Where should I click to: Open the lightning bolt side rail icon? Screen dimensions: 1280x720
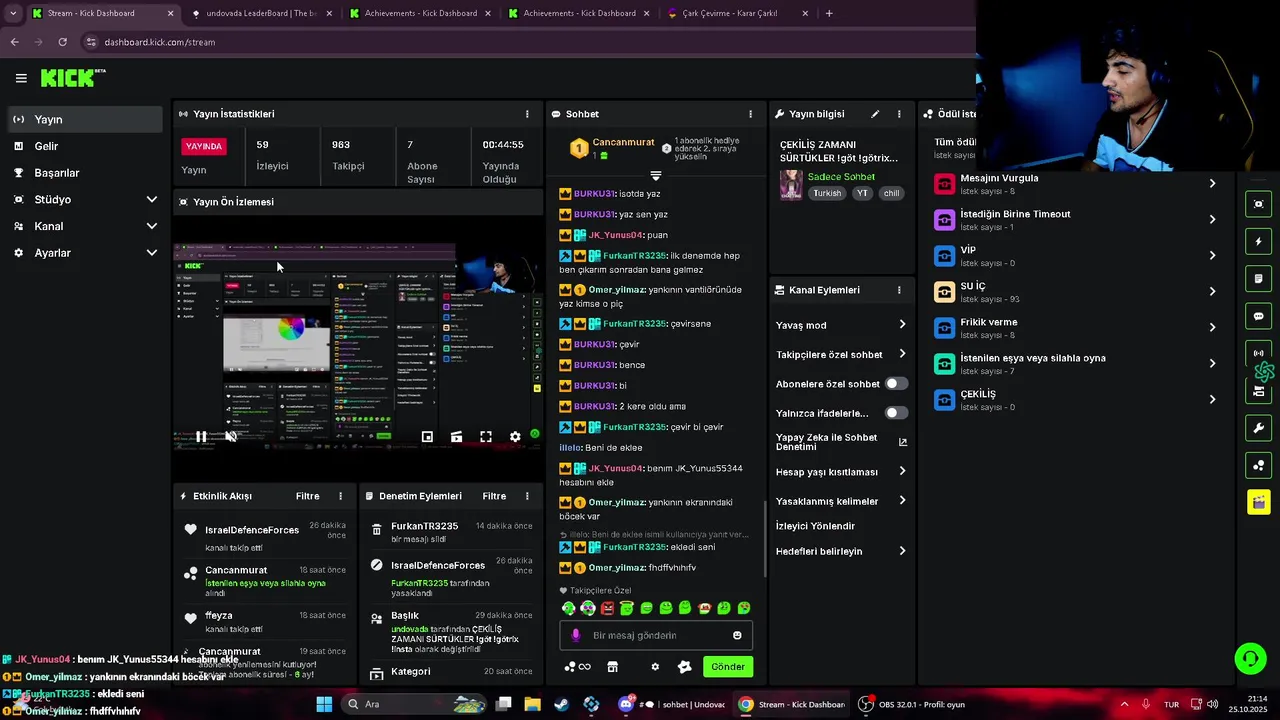pos(1259,241)
